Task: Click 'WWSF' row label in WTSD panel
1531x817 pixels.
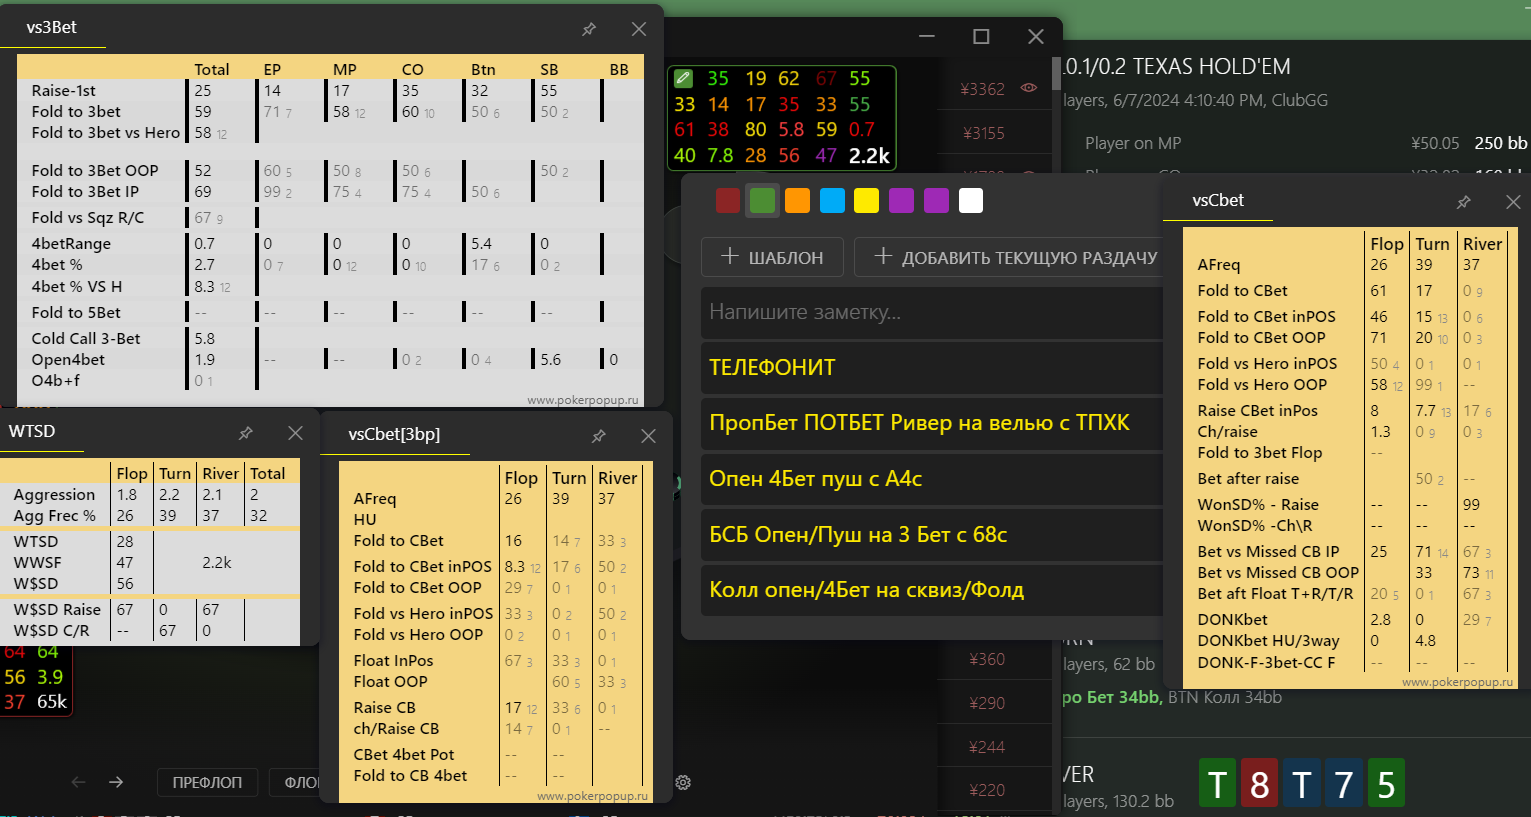Action: pyautogui.click(x=37, y=563)
